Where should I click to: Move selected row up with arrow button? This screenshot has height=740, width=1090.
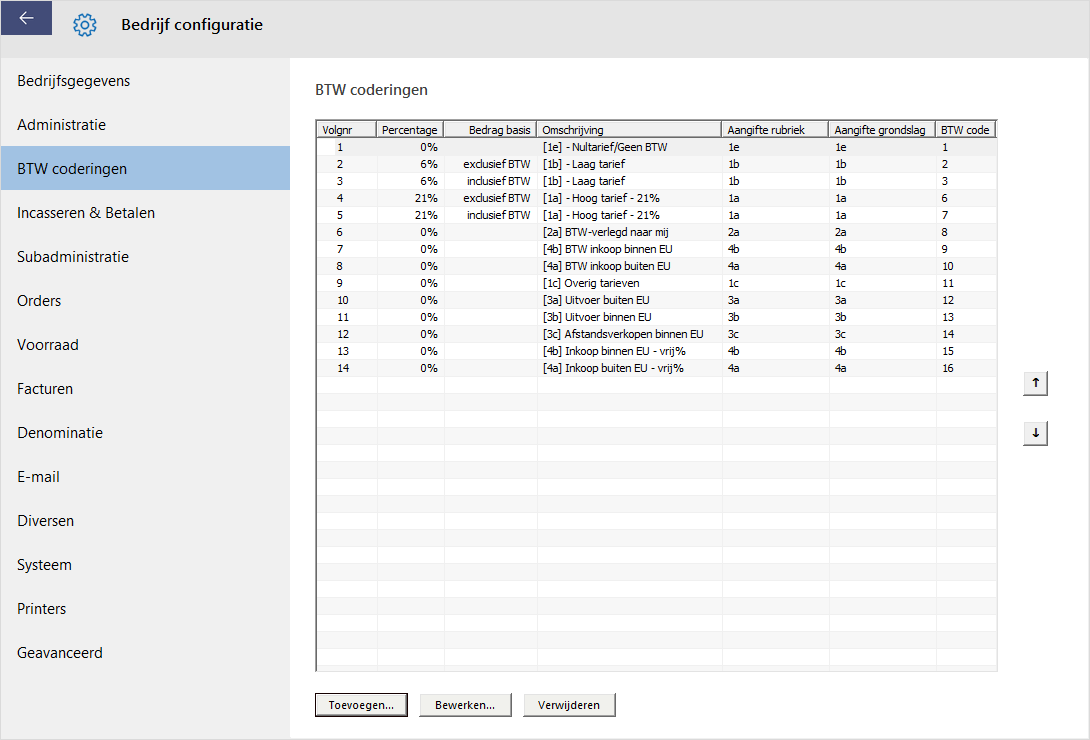click(1035, 383)
